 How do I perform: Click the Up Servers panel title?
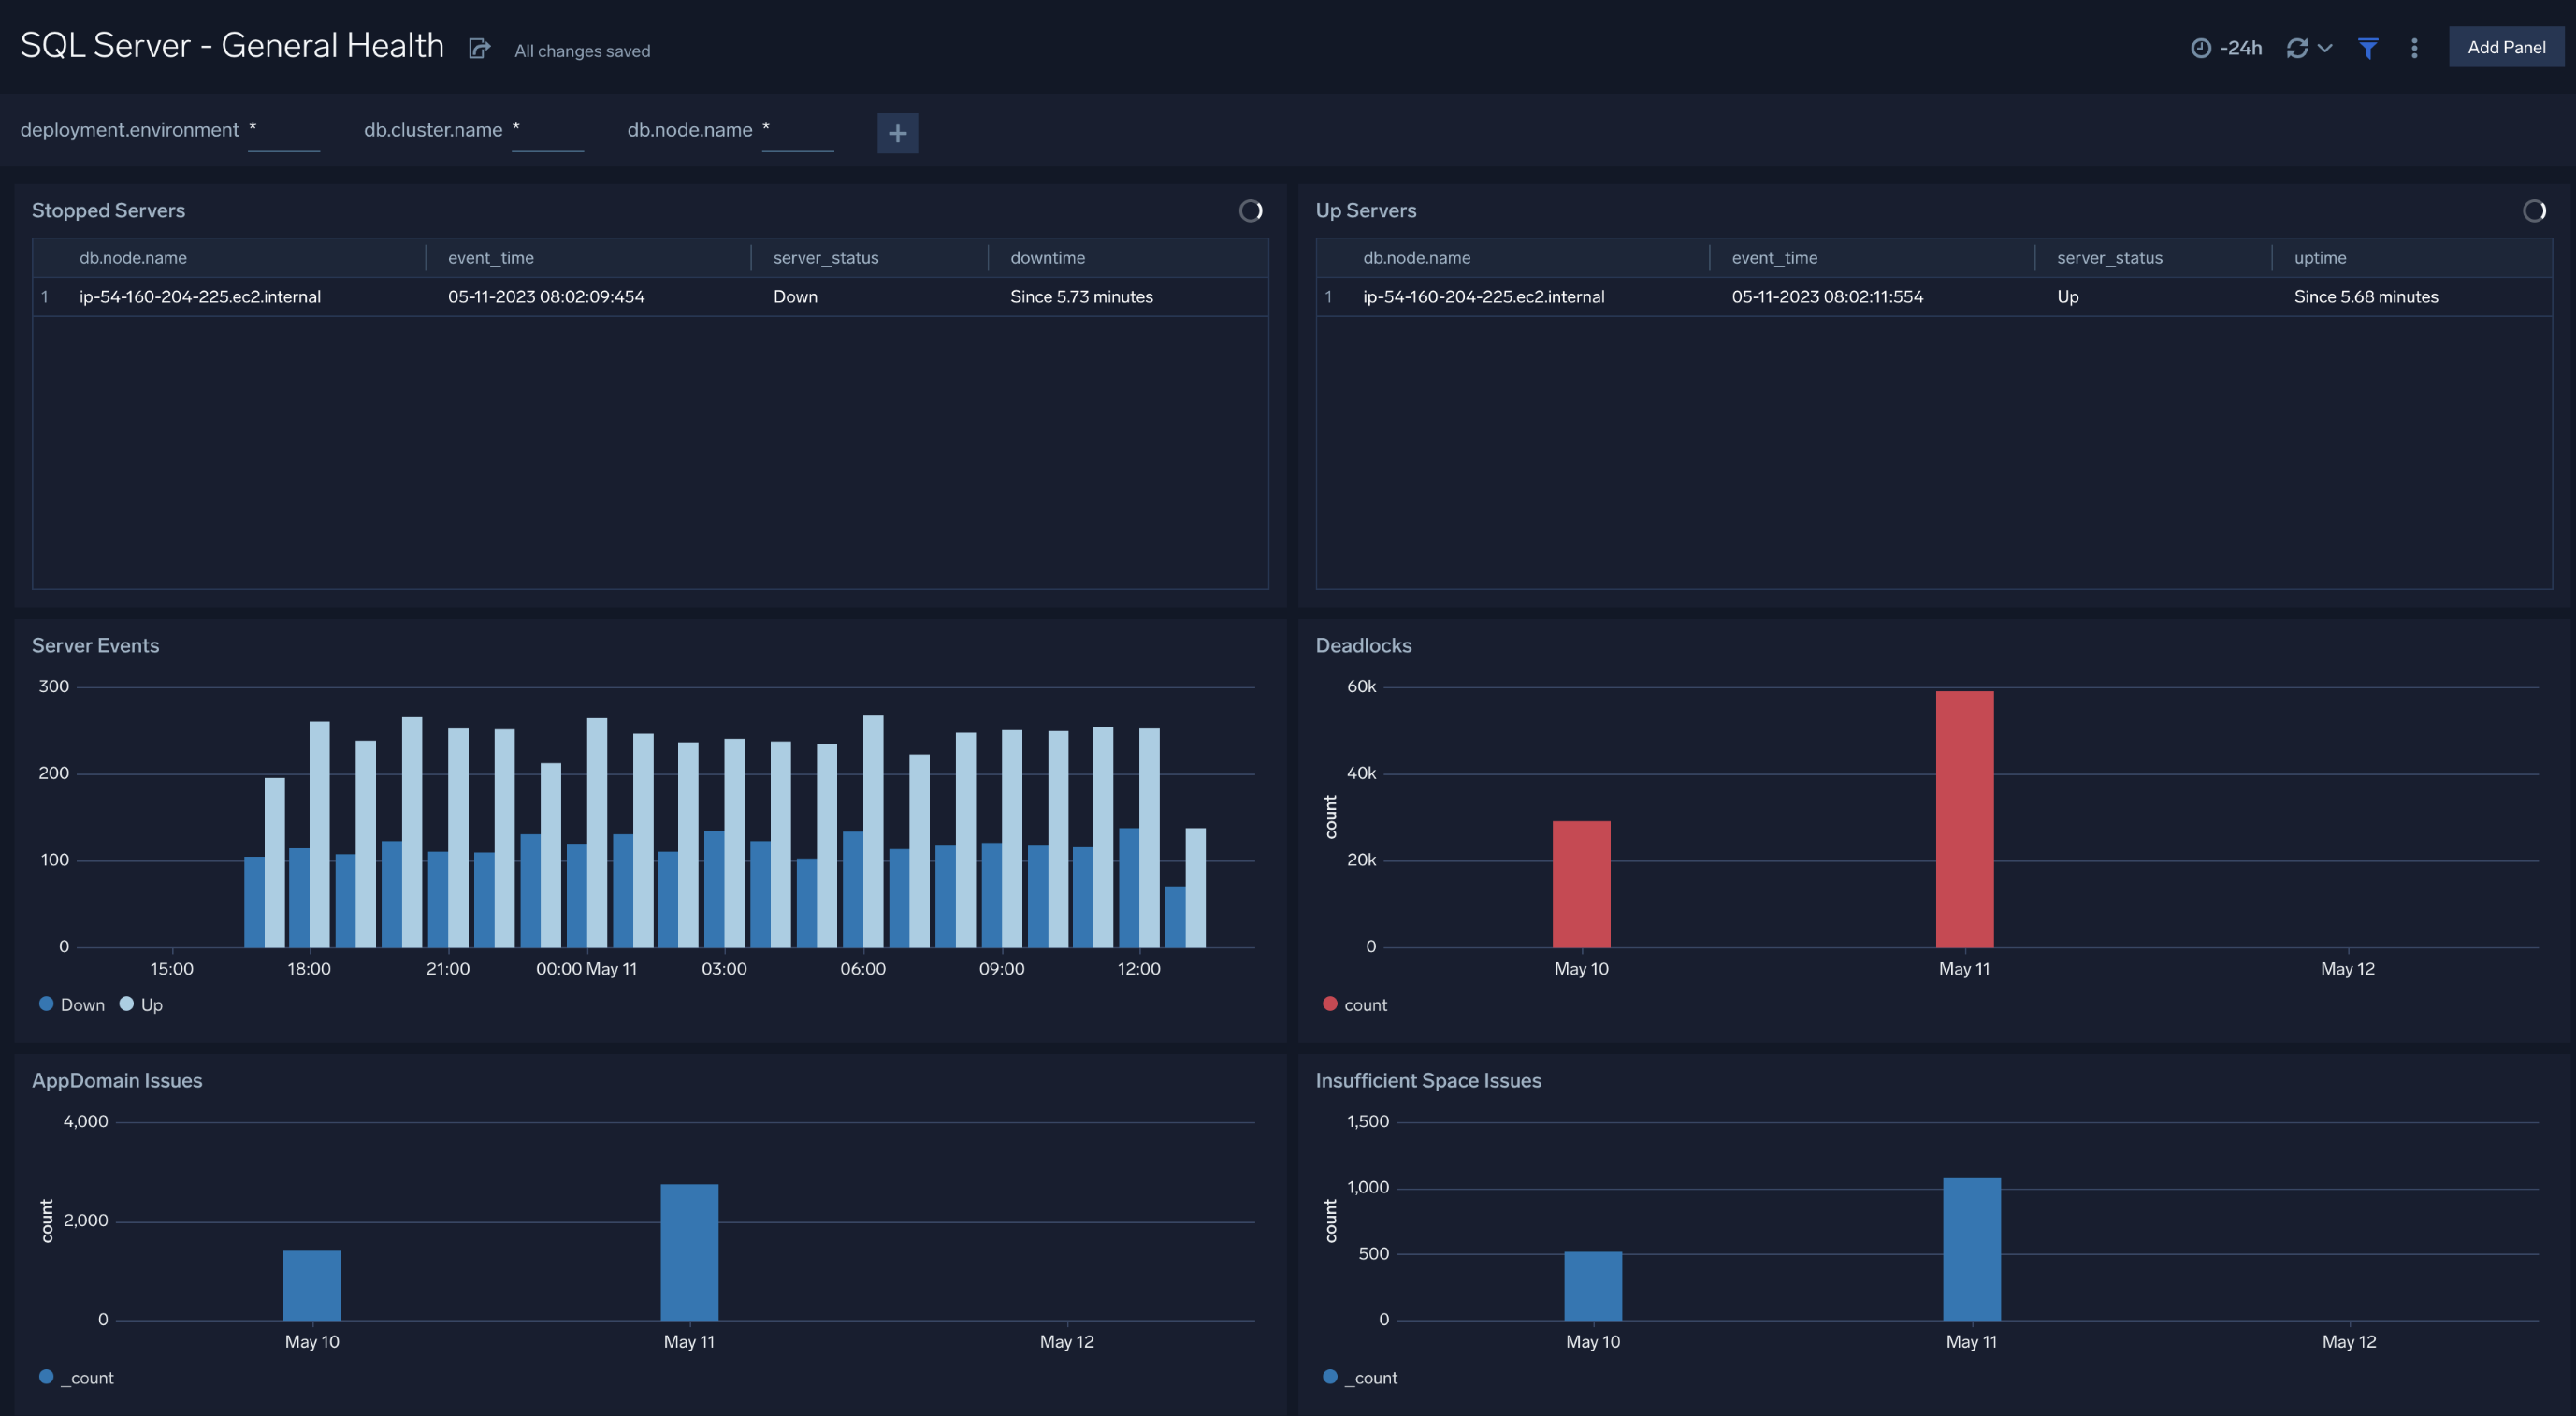coord(1365,210)
